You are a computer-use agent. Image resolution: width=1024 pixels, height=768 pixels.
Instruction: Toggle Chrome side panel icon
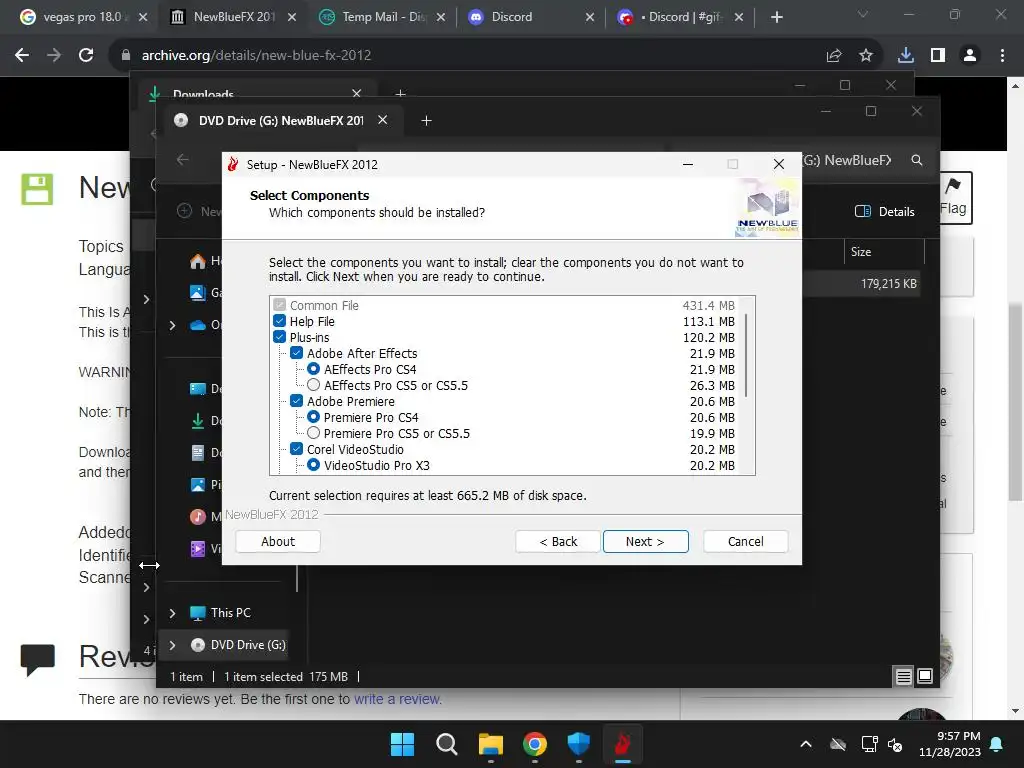(938, 56)
